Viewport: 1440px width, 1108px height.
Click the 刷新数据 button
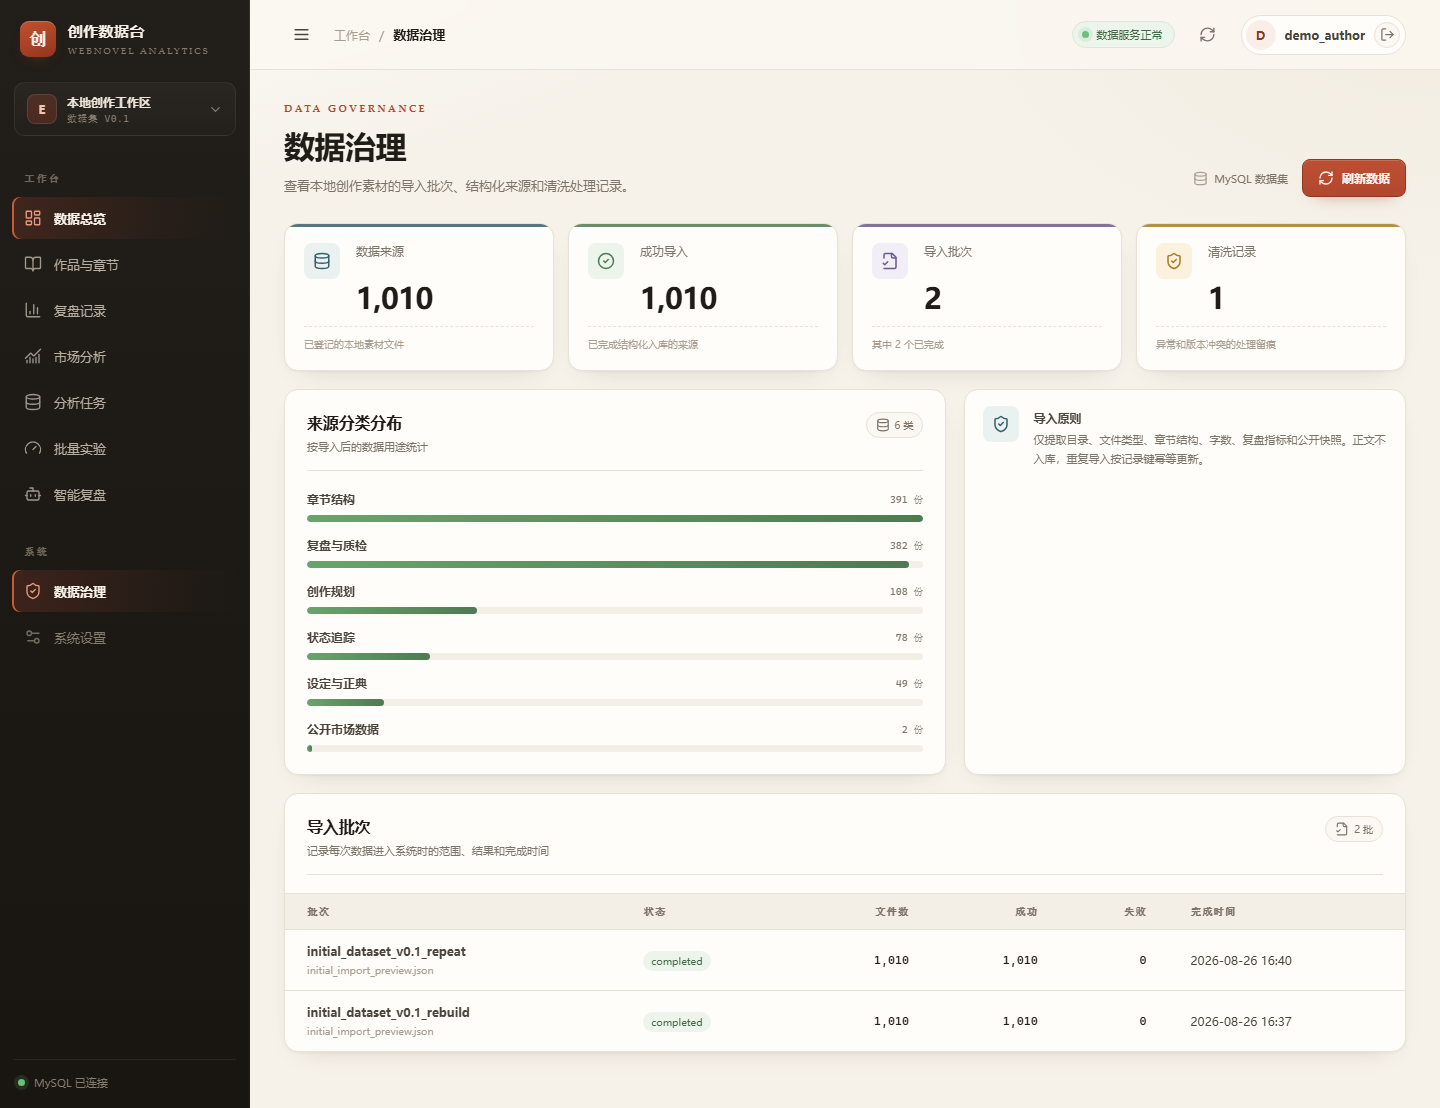click(1354, 178)
